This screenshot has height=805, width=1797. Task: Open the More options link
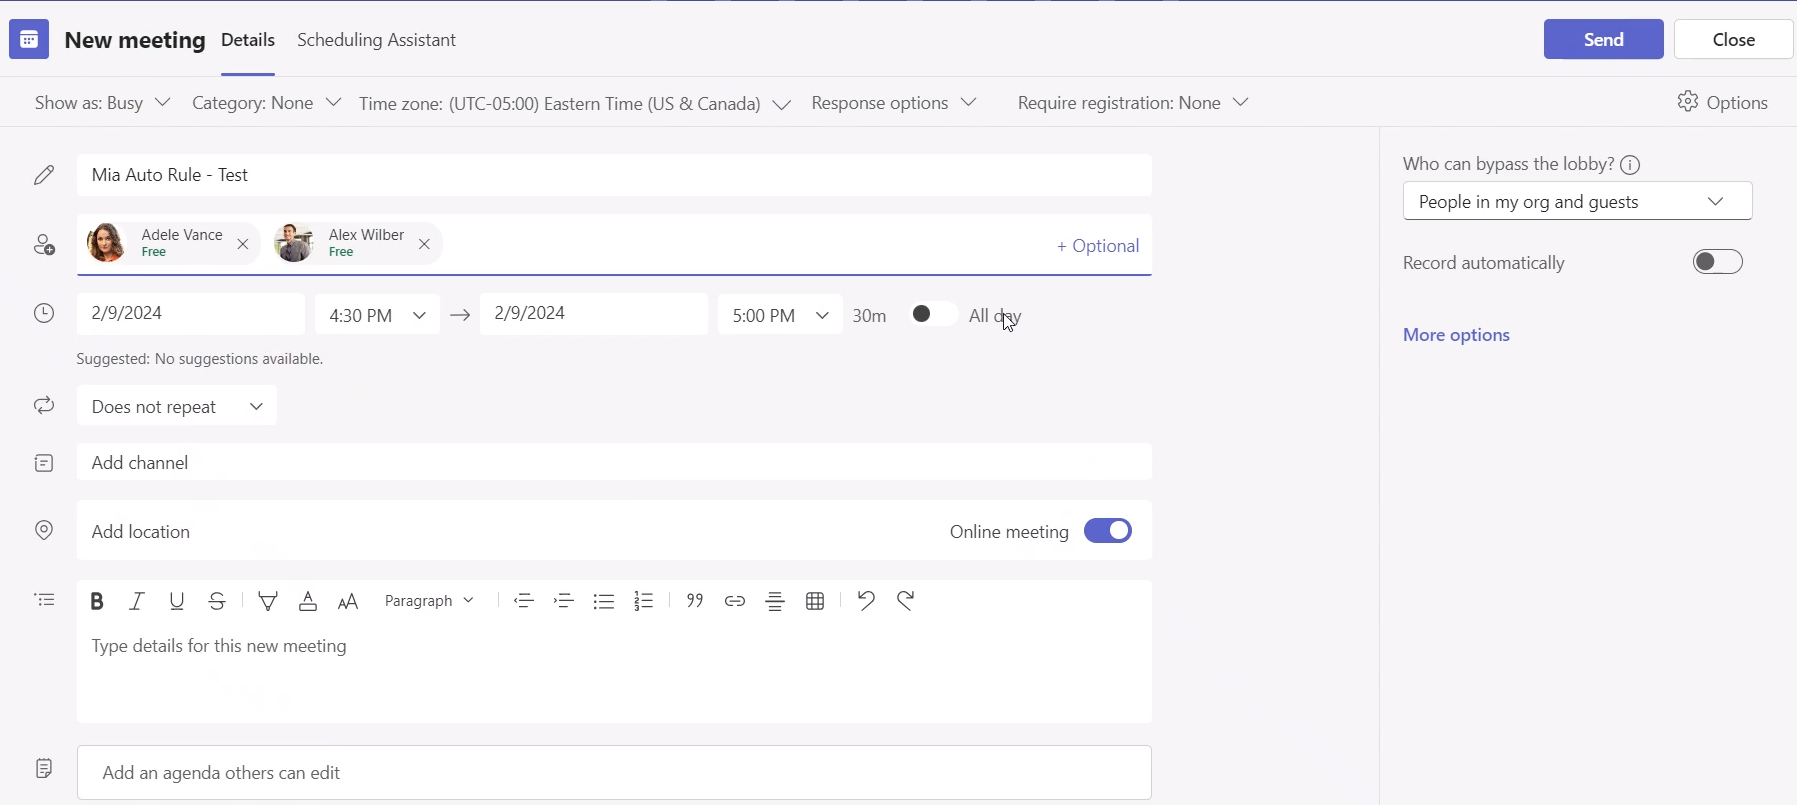pyautogui.click(x=1456, y=335)
